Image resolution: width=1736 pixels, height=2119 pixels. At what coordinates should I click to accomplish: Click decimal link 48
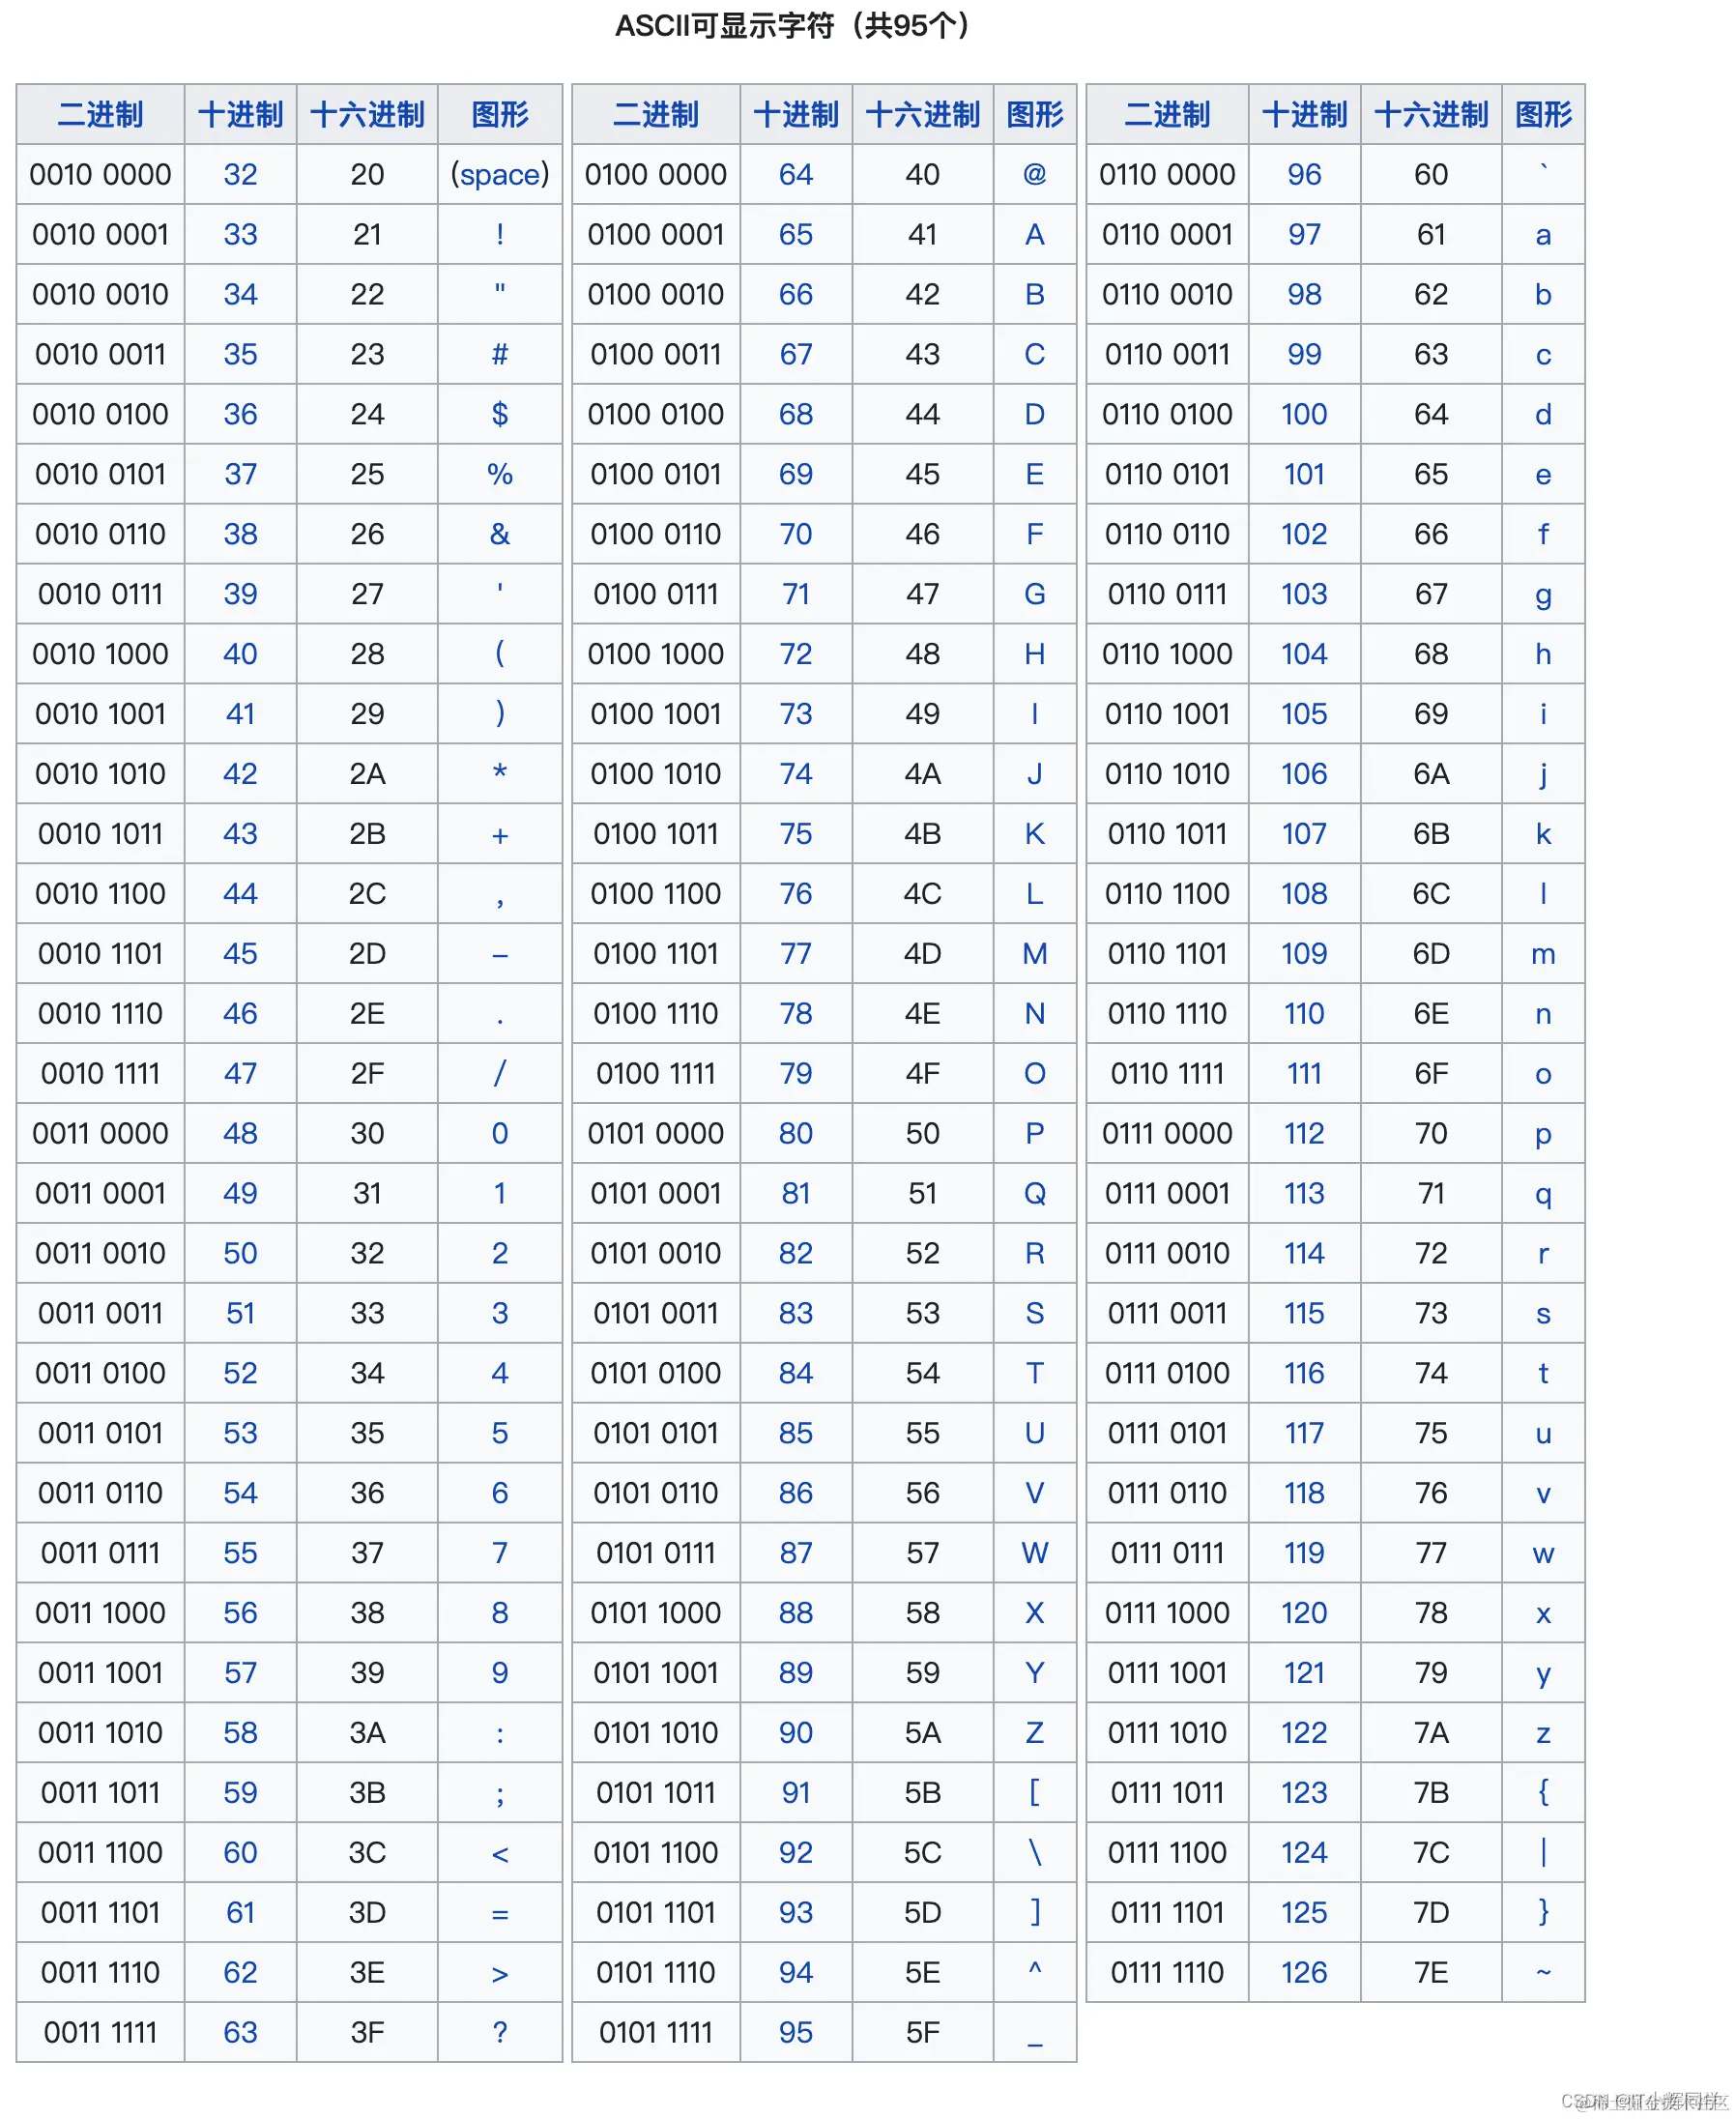pyautogui.click(x=240, y=1134)
